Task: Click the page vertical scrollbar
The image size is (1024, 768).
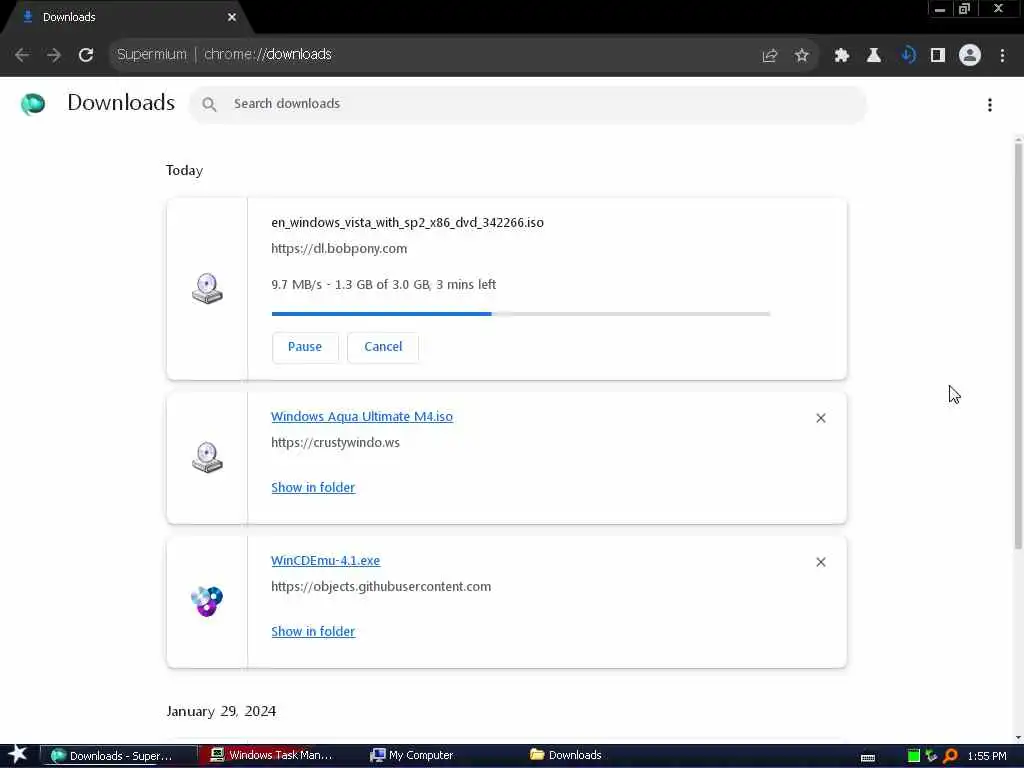Action: click(x=1018, y=346)
